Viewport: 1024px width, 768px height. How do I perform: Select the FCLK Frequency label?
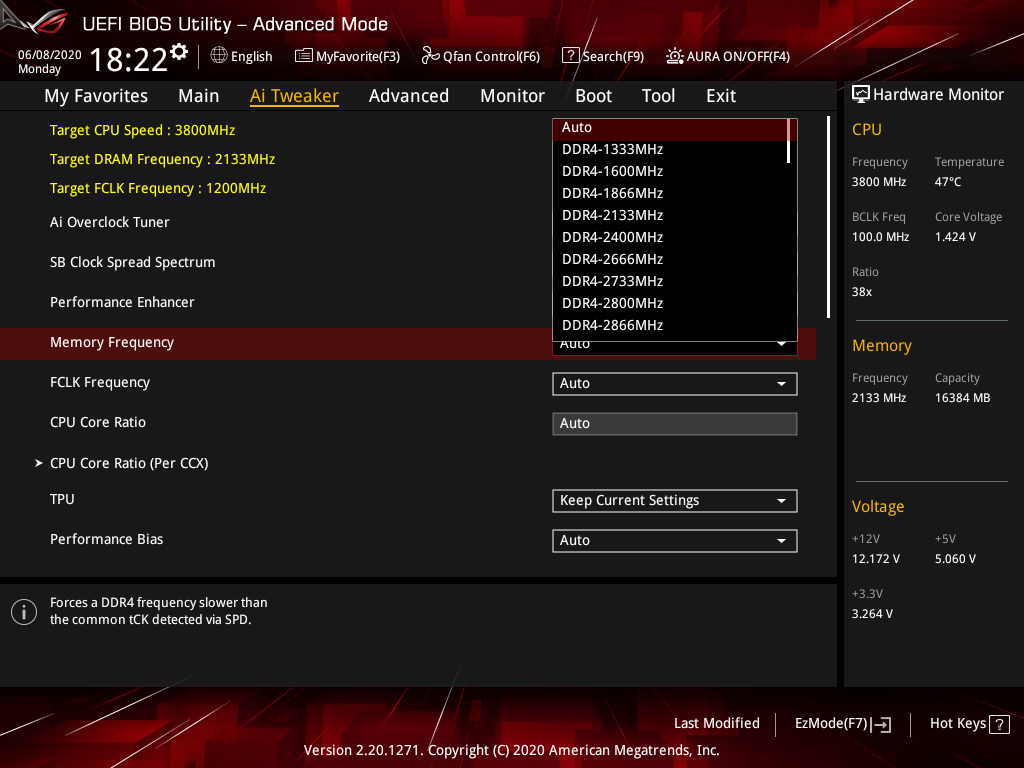tap(100, 383)
